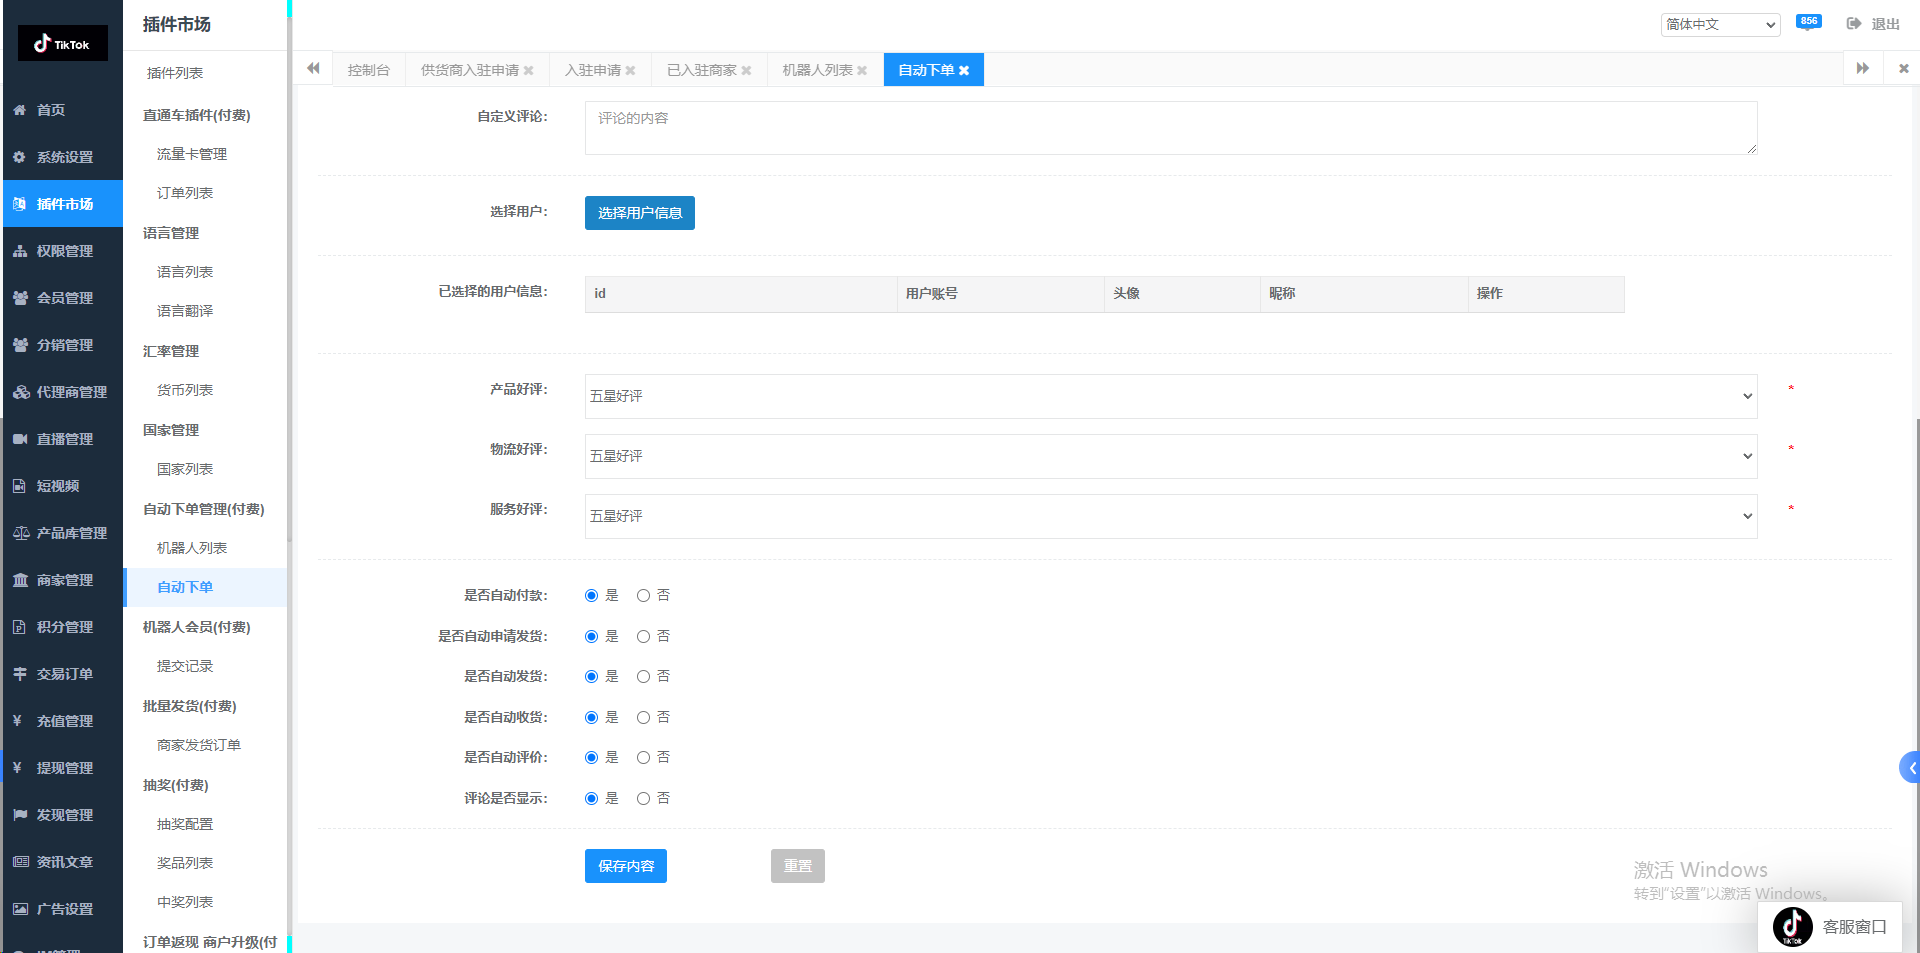Image resolution: width=1920 pixels, height=953 pixels.
Task: Select 否 for 是否自动发货
Action: tap(643, 677)
